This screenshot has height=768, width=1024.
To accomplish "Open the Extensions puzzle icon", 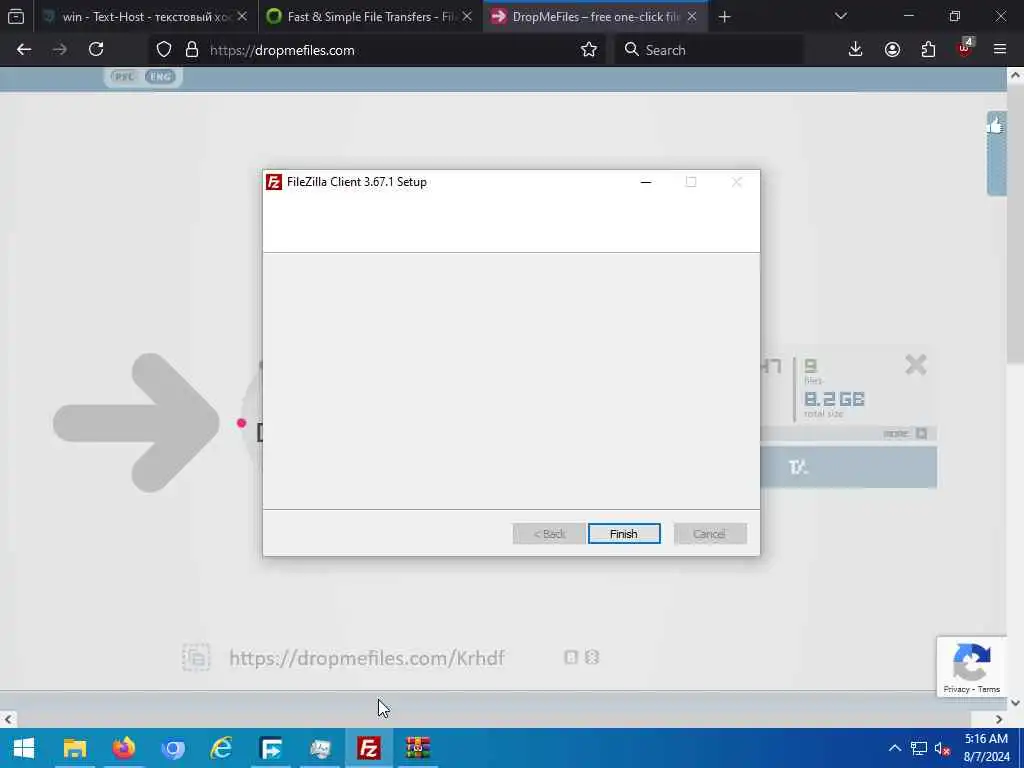I will coord(928,50).
